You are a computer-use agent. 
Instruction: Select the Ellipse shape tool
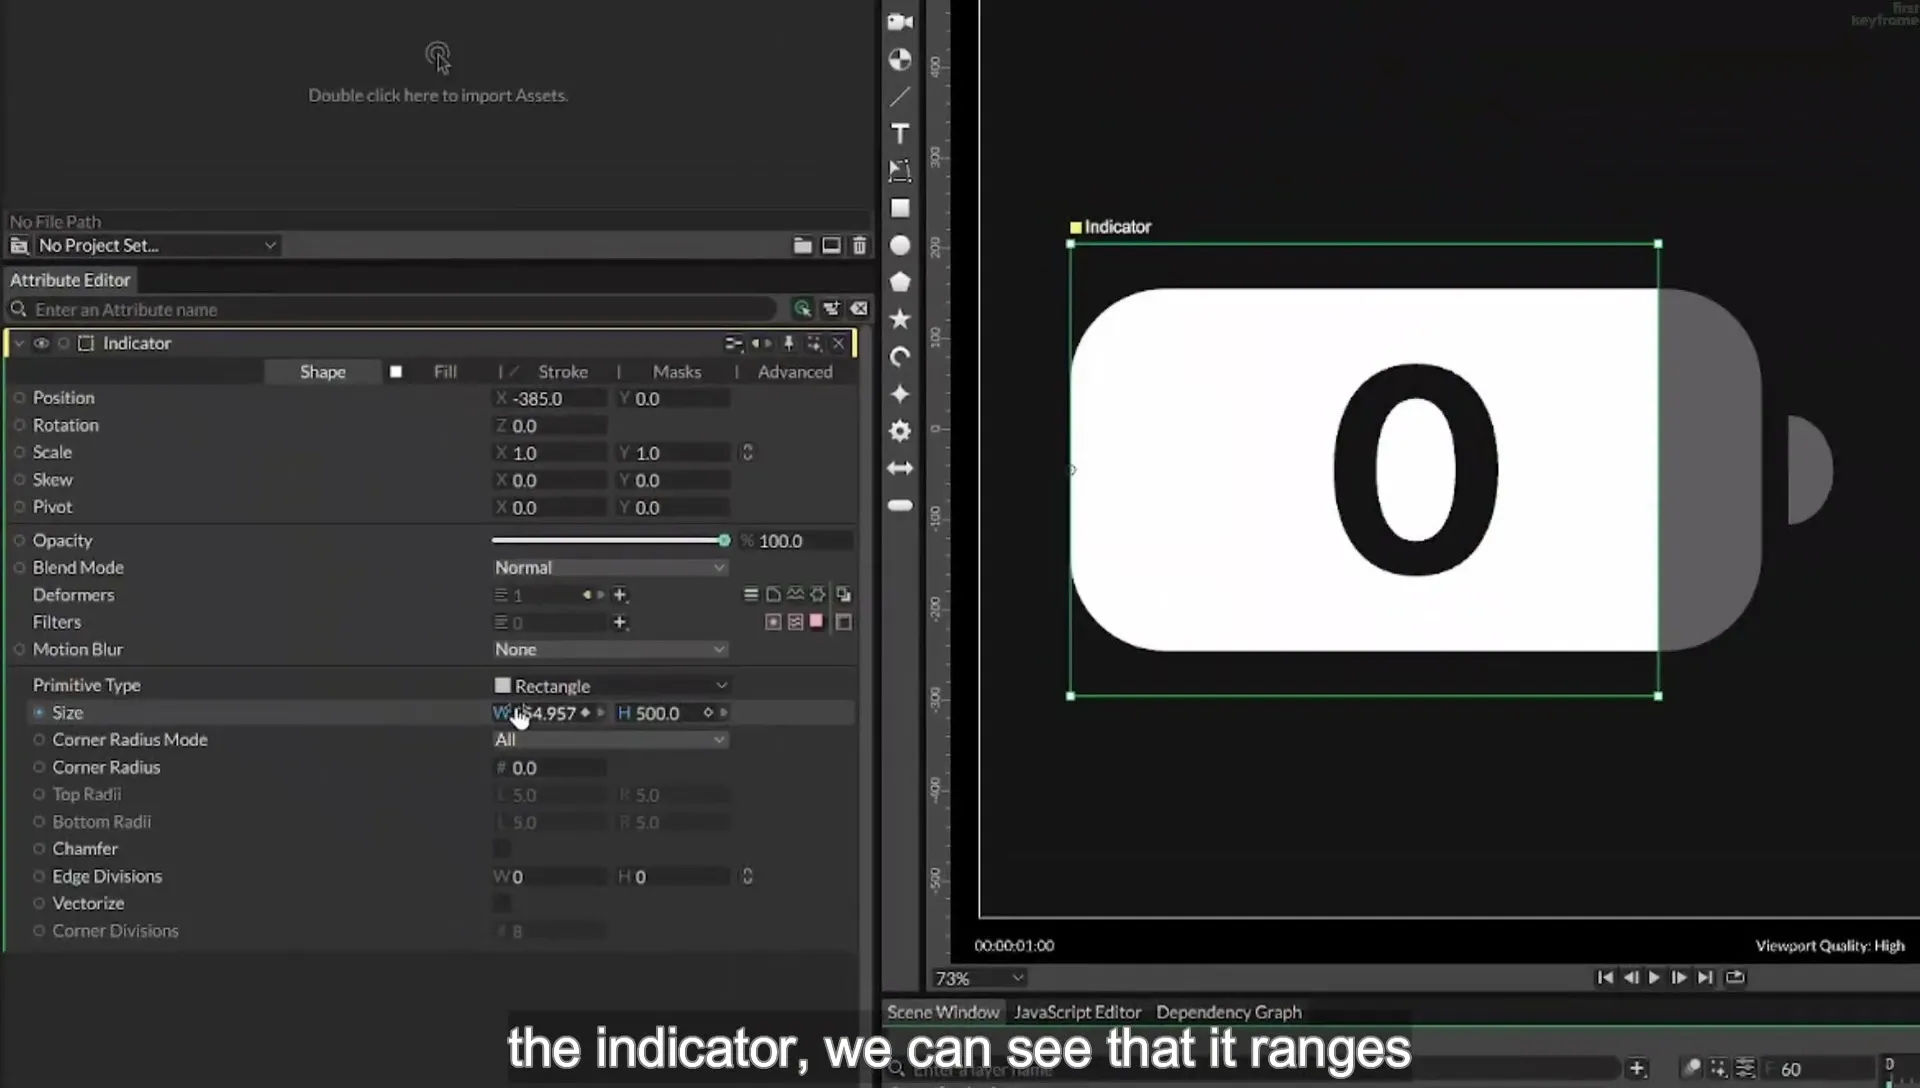click(900, 245)
